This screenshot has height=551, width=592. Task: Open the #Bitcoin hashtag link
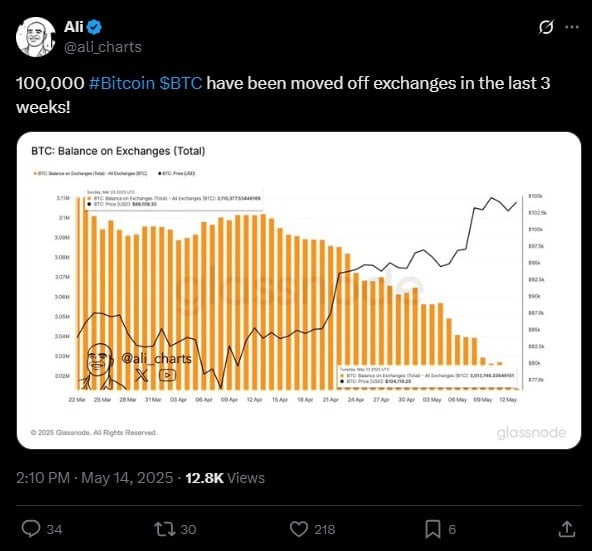(122, 83)
